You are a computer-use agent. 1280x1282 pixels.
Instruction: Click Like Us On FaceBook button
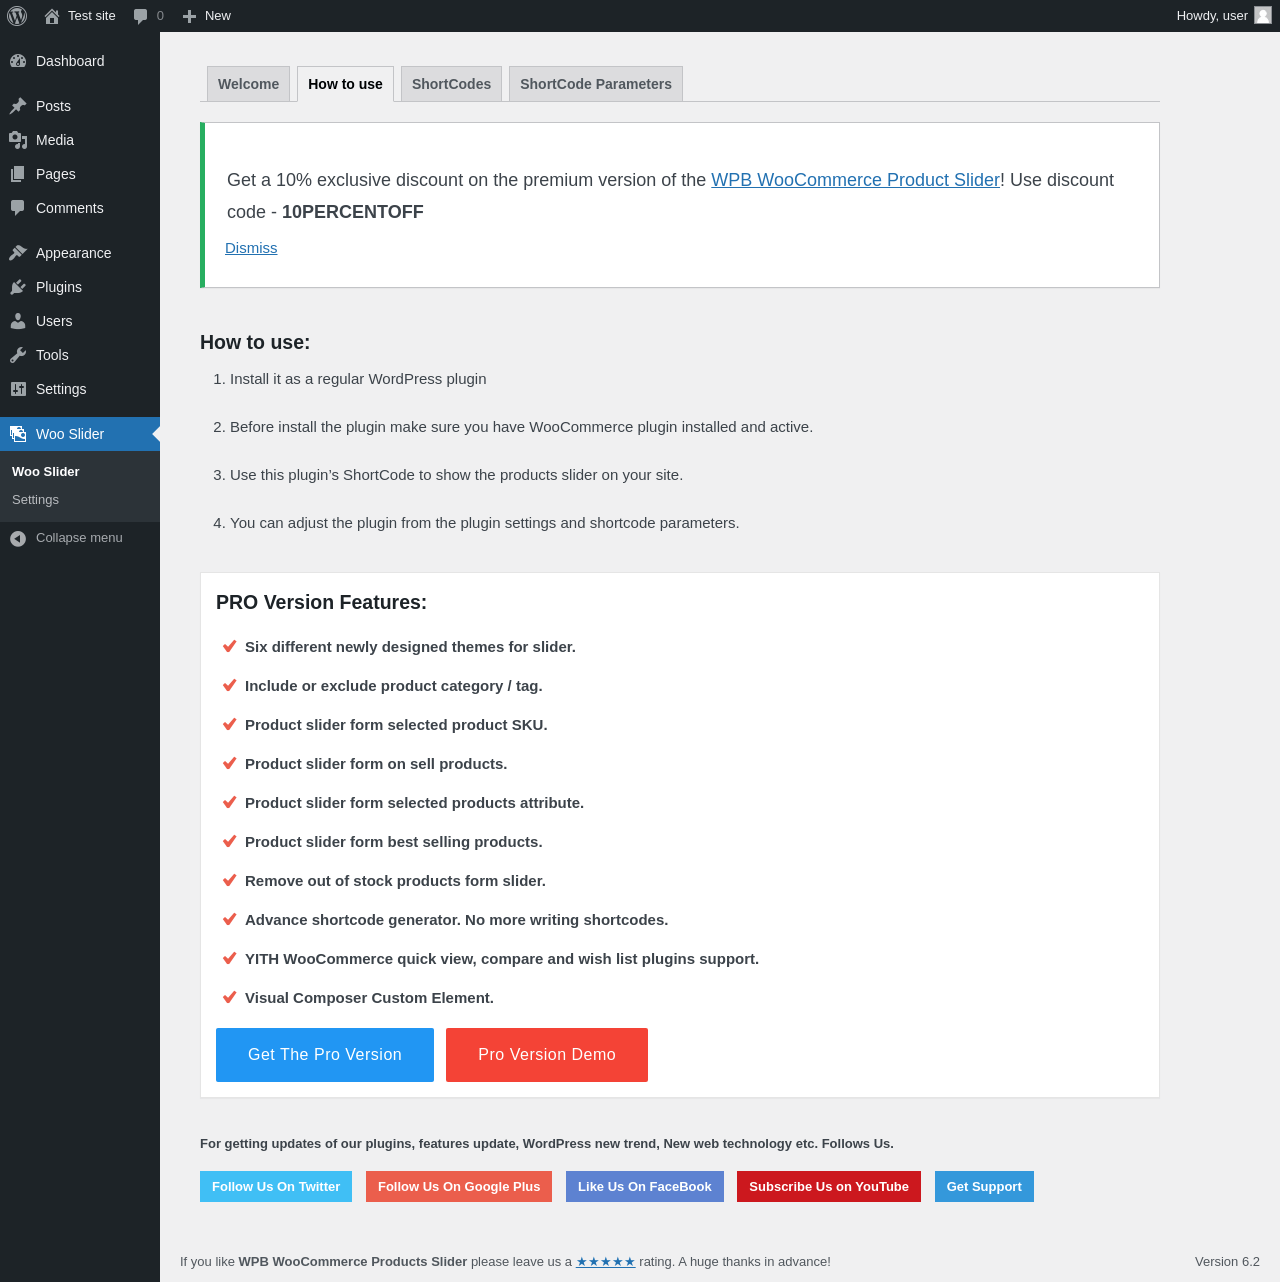pyautogui.click(x=645, y=1187)
